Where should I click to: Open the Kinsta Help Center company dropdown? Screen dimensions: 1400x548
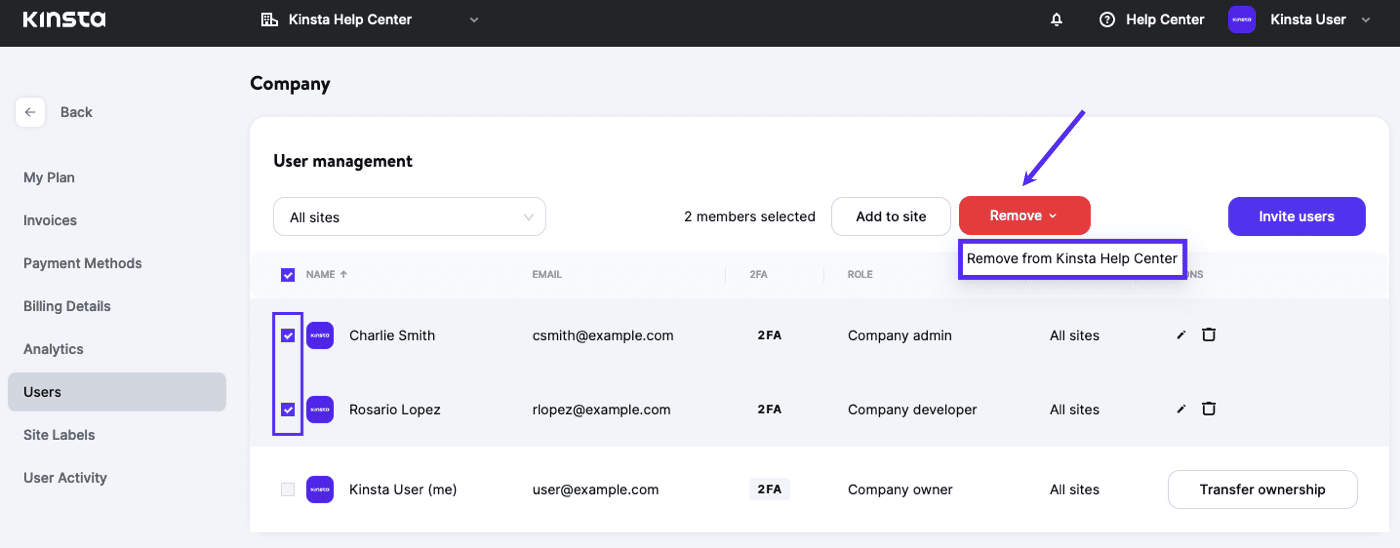click(370, 20)
